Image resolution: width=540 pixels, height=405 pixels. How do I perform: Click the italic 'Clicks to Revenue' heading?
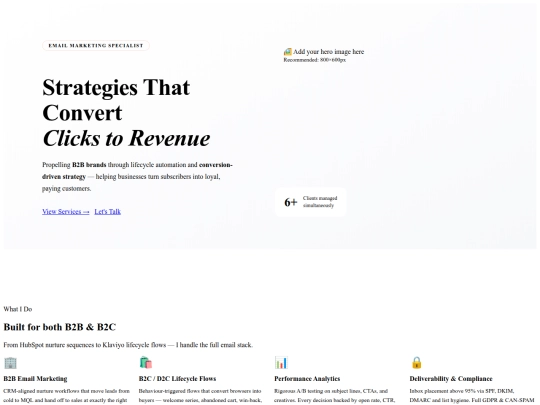tap(126, 138)
